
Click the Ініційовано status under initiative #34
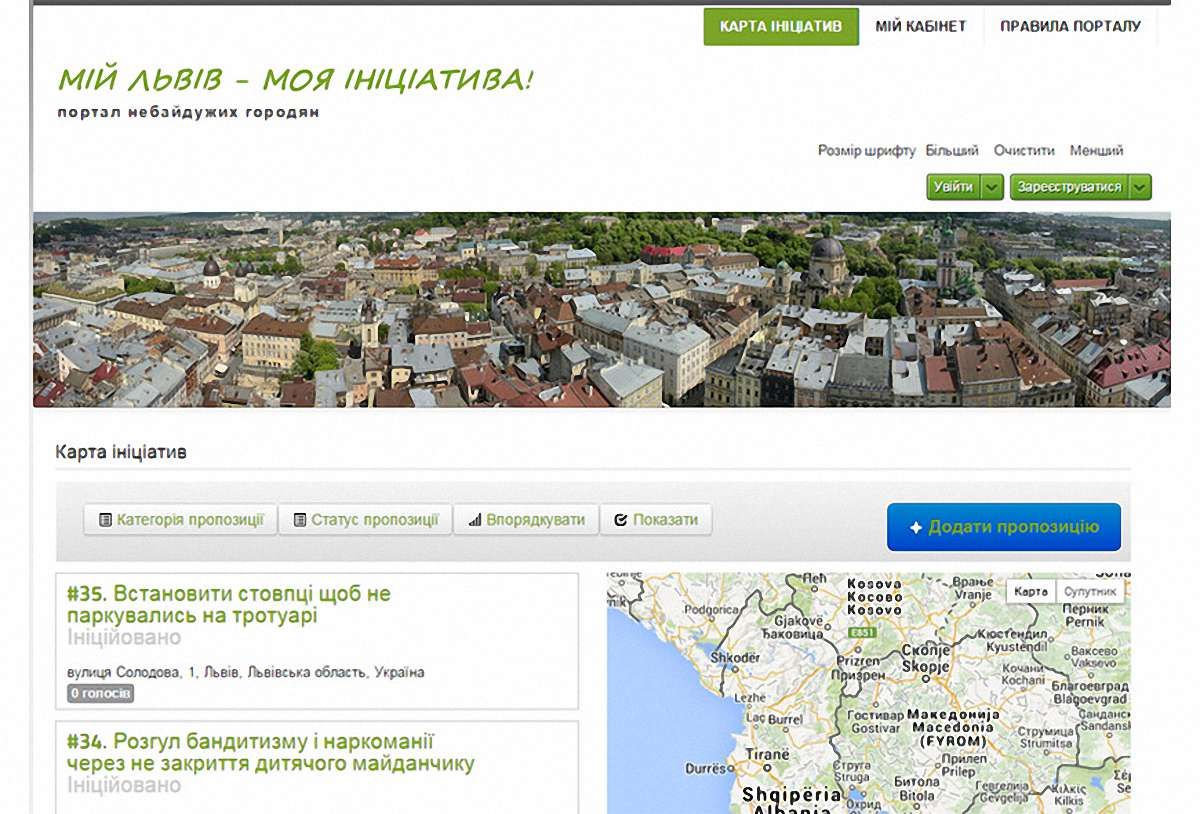pos(124,785)
